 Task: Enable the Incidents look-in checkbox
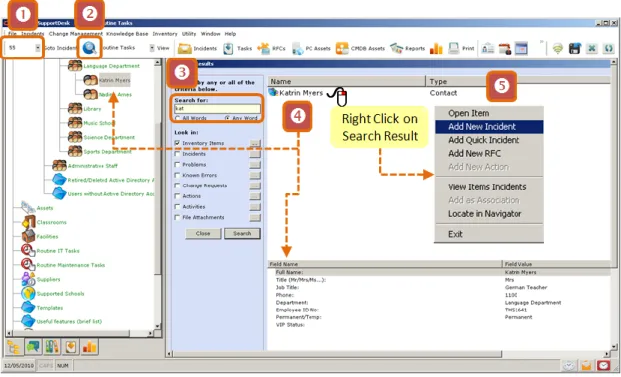177,154
